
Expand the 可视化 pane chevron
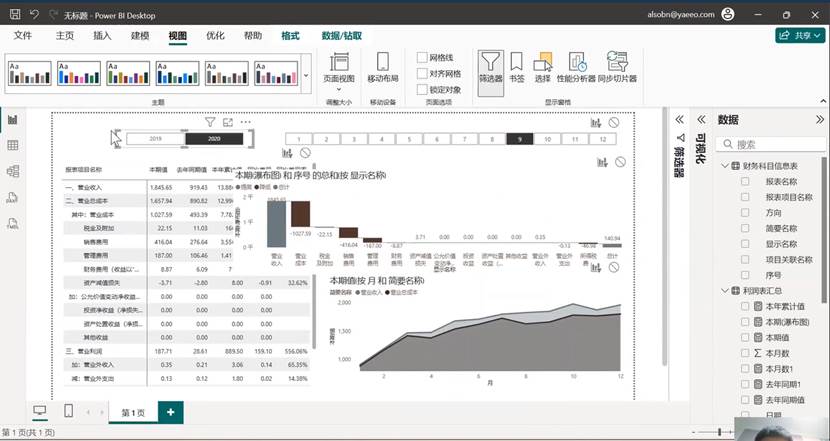pyautogui.click(x=701, y=120)
